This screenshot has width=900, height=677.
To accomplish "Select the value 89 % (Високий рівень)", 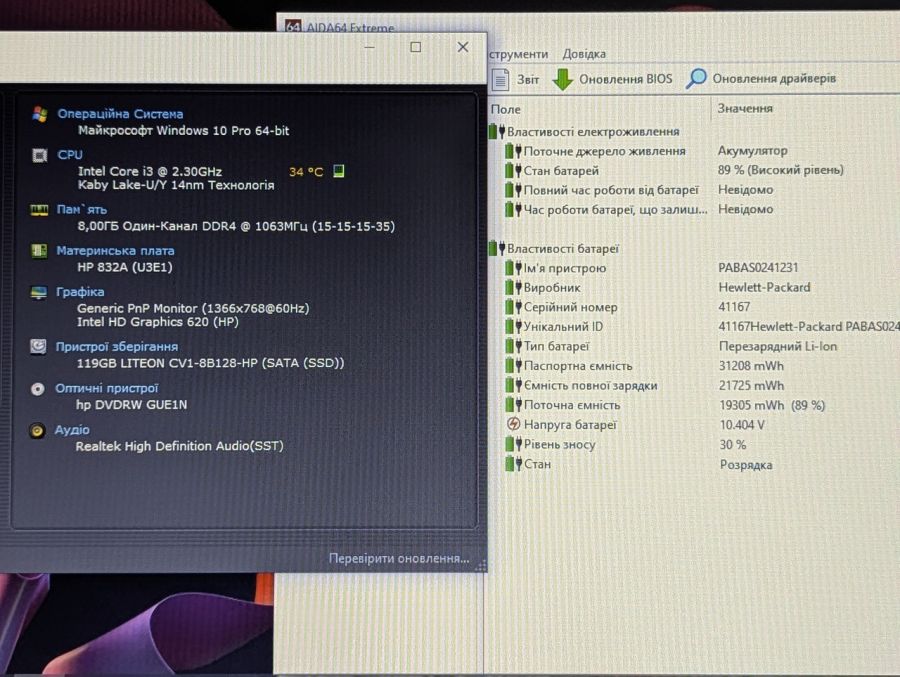I will (x=781, y=170).
